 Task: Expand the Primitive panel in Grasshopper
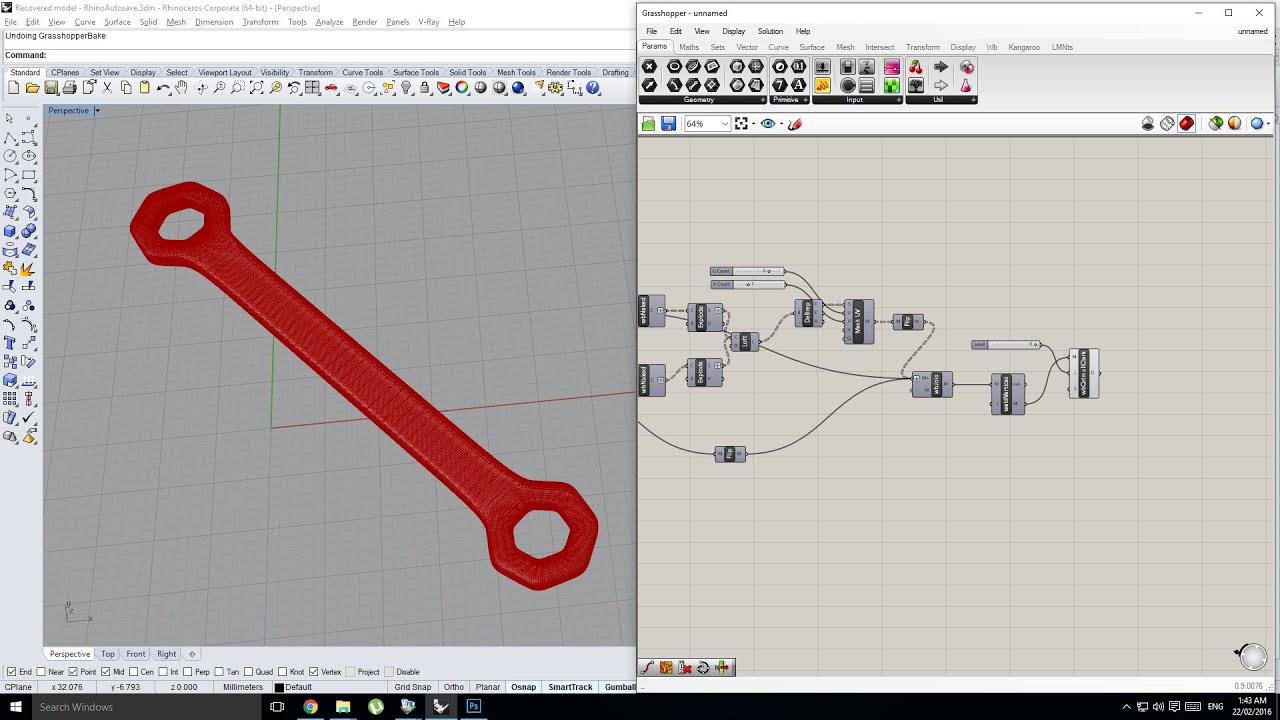click(x=806, y=100)
